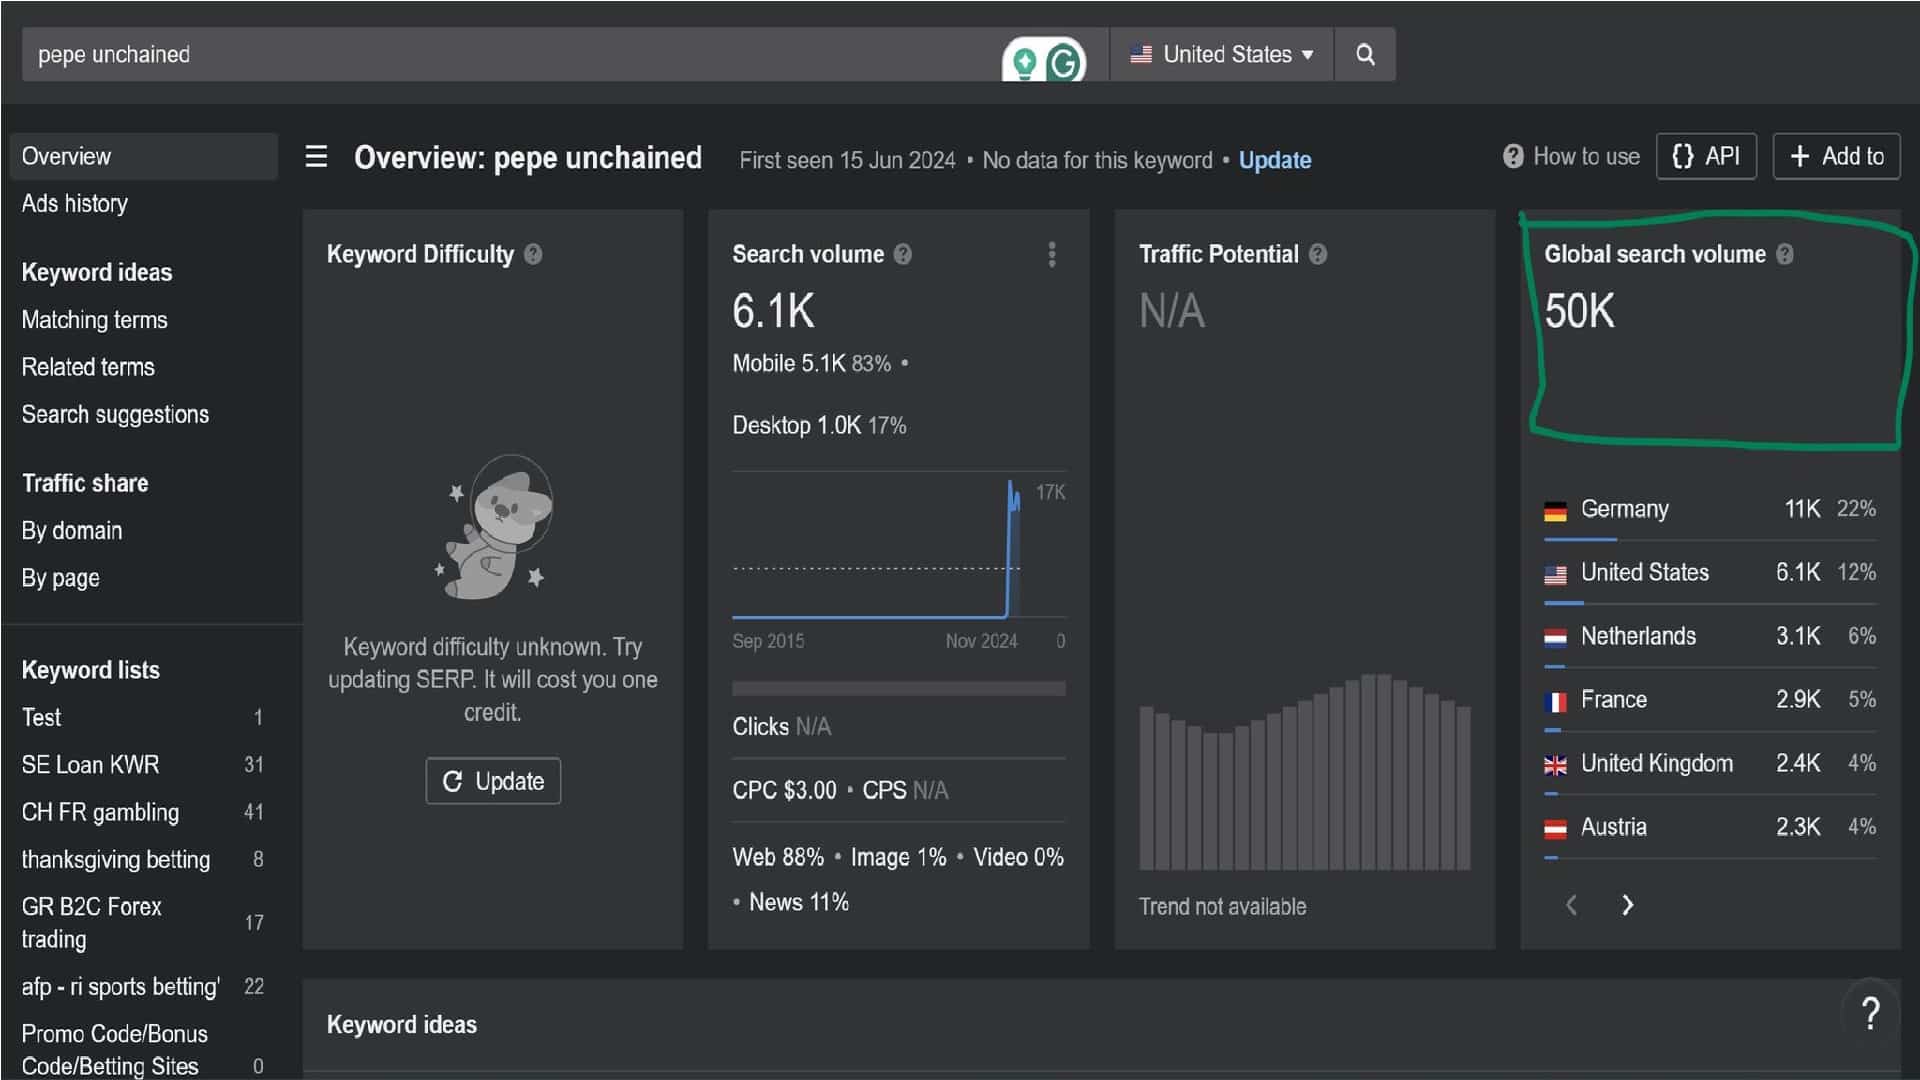Click the help icon beside Global search volume
The width and height of the screenshot is (1920, 1080).
click(x=1784, y=254)
